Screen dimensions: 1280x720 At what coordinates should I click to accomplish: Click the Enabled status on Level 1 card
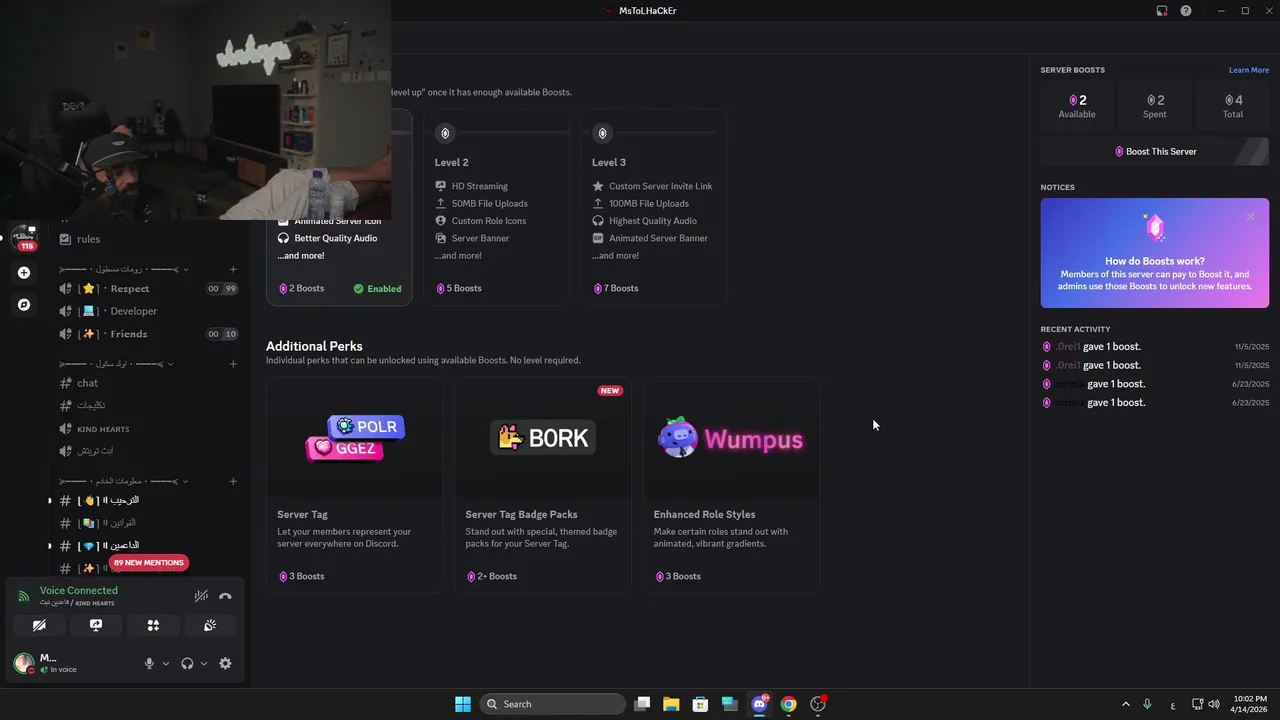coord(377,288)
